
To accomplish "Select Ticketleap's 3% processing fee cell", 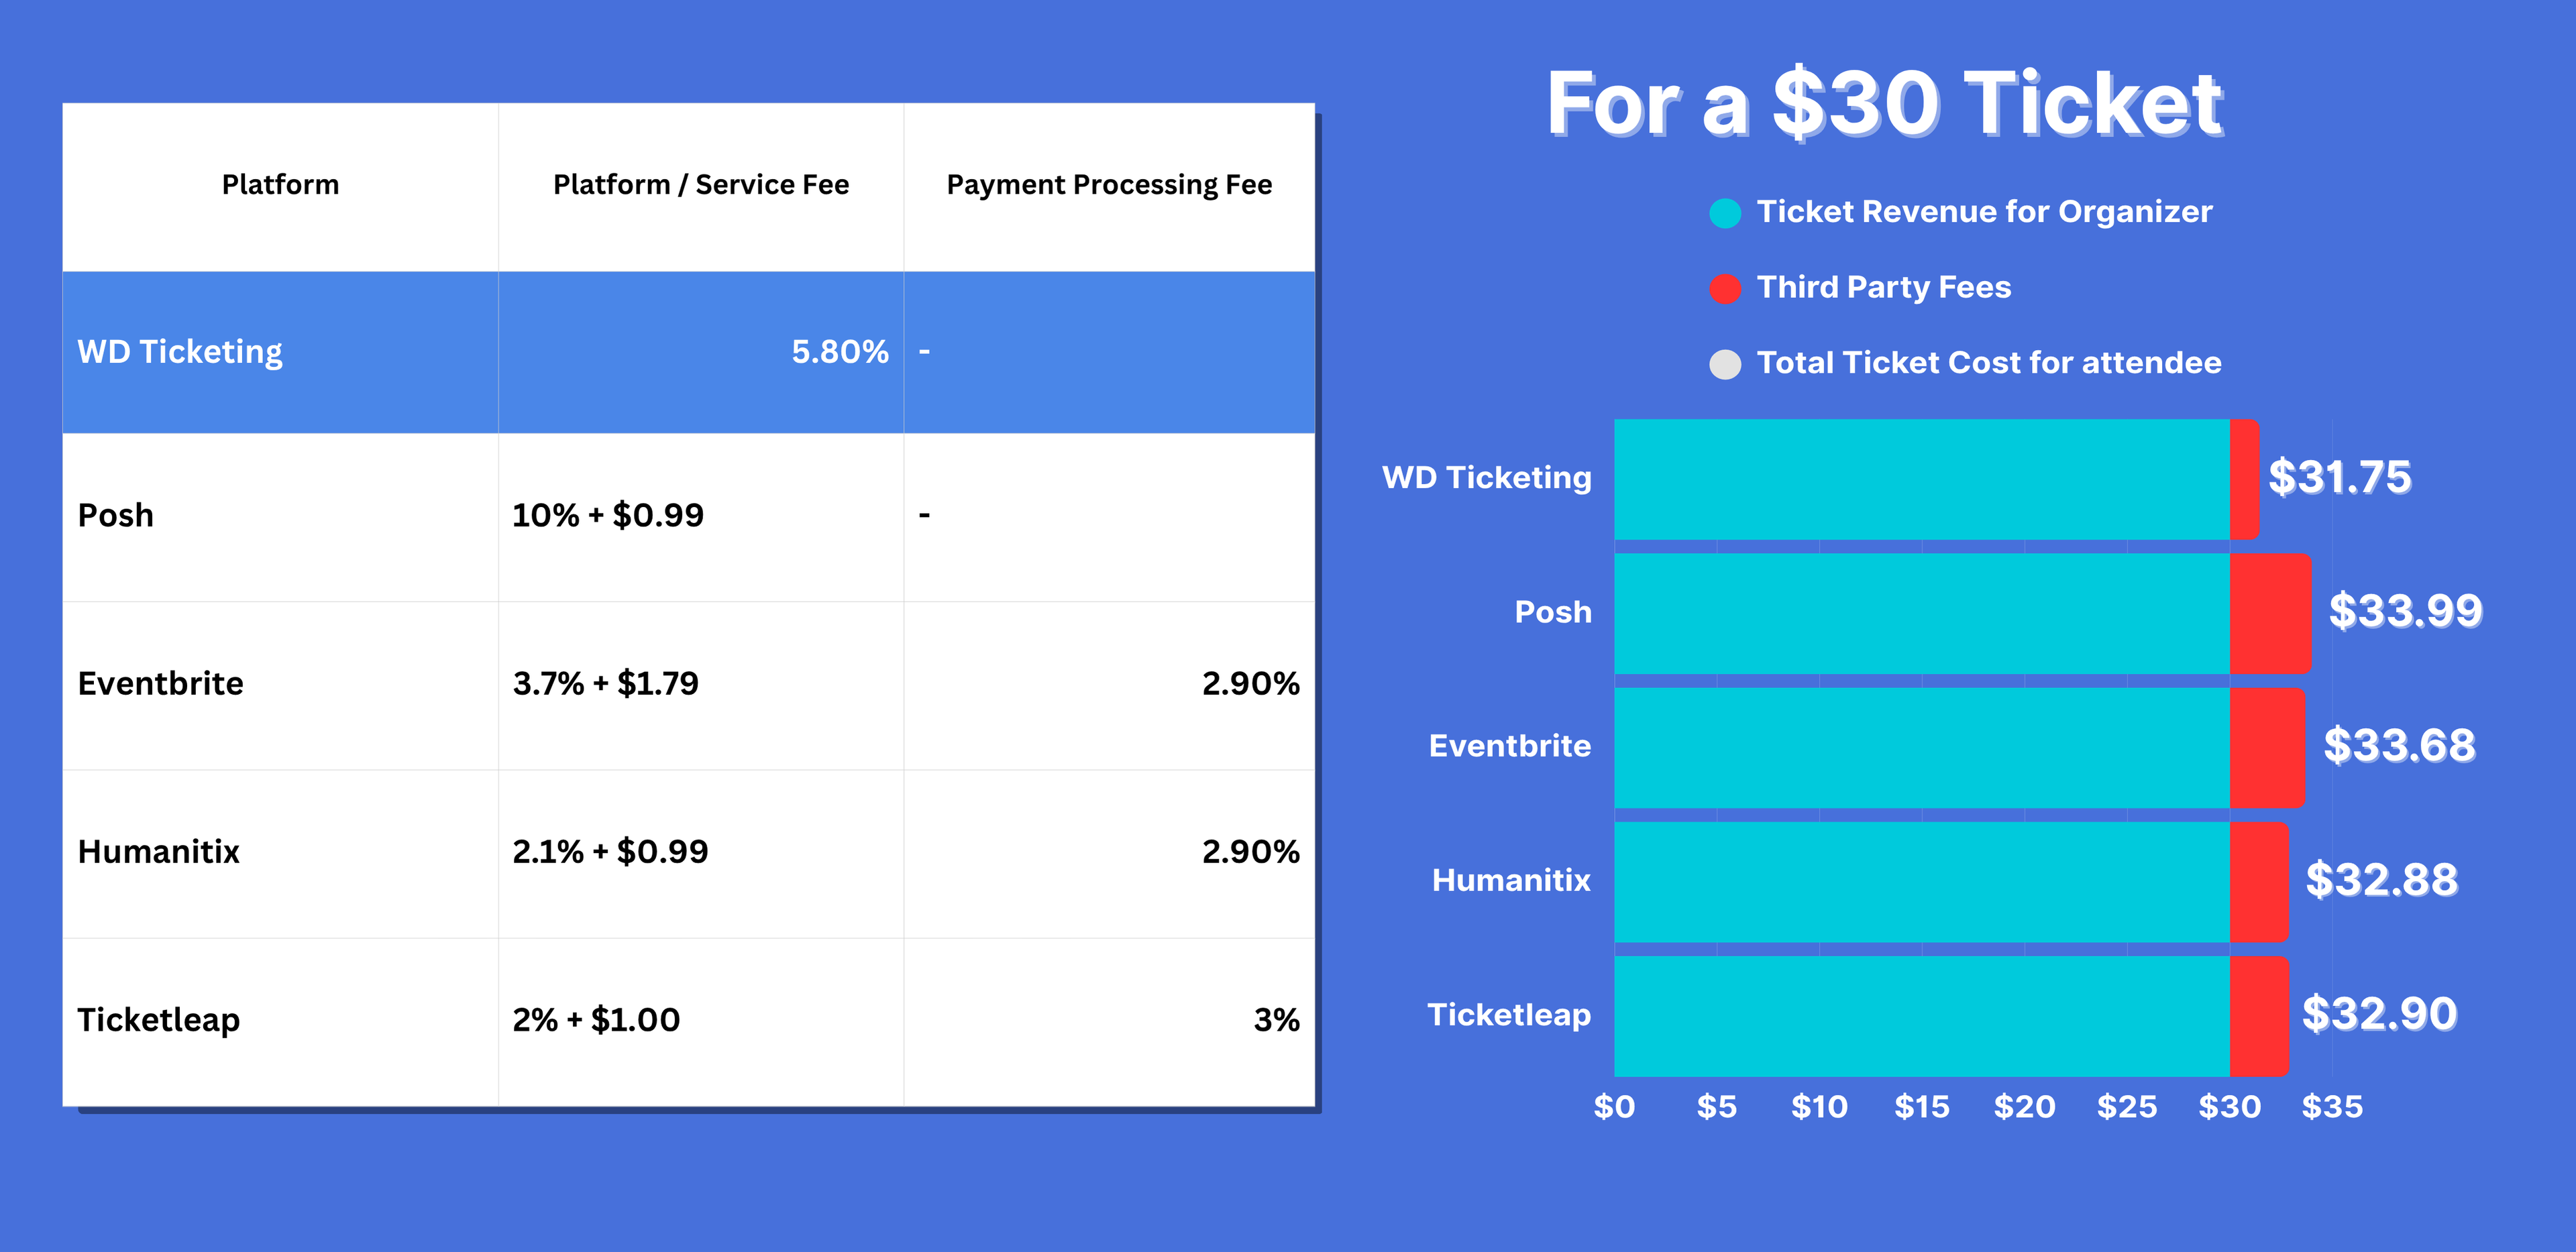I will coord(1276,1020).
